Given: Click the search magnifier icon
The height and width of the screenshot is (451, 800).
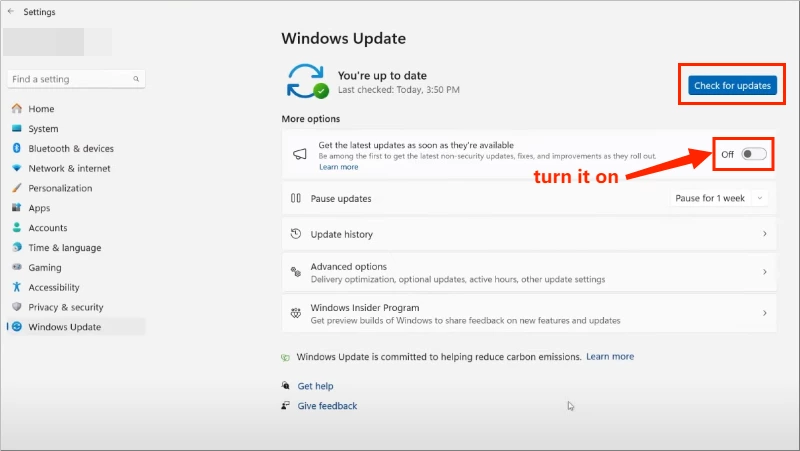Looking at the screenshot, I should (x=136, y=79).
